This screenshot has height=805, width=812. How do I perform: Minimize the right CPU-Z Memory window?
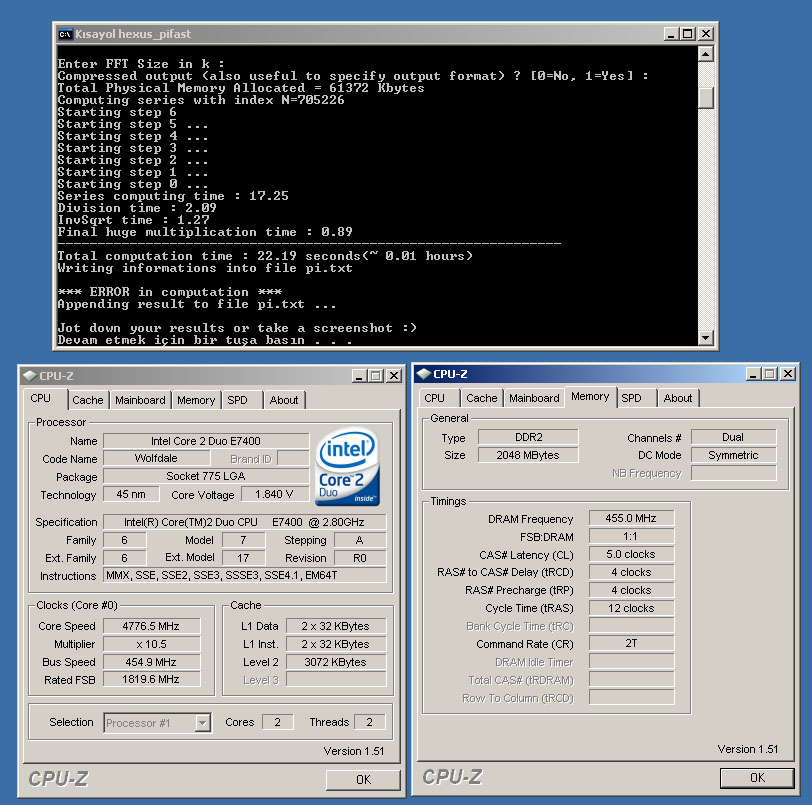click(753, 373)
